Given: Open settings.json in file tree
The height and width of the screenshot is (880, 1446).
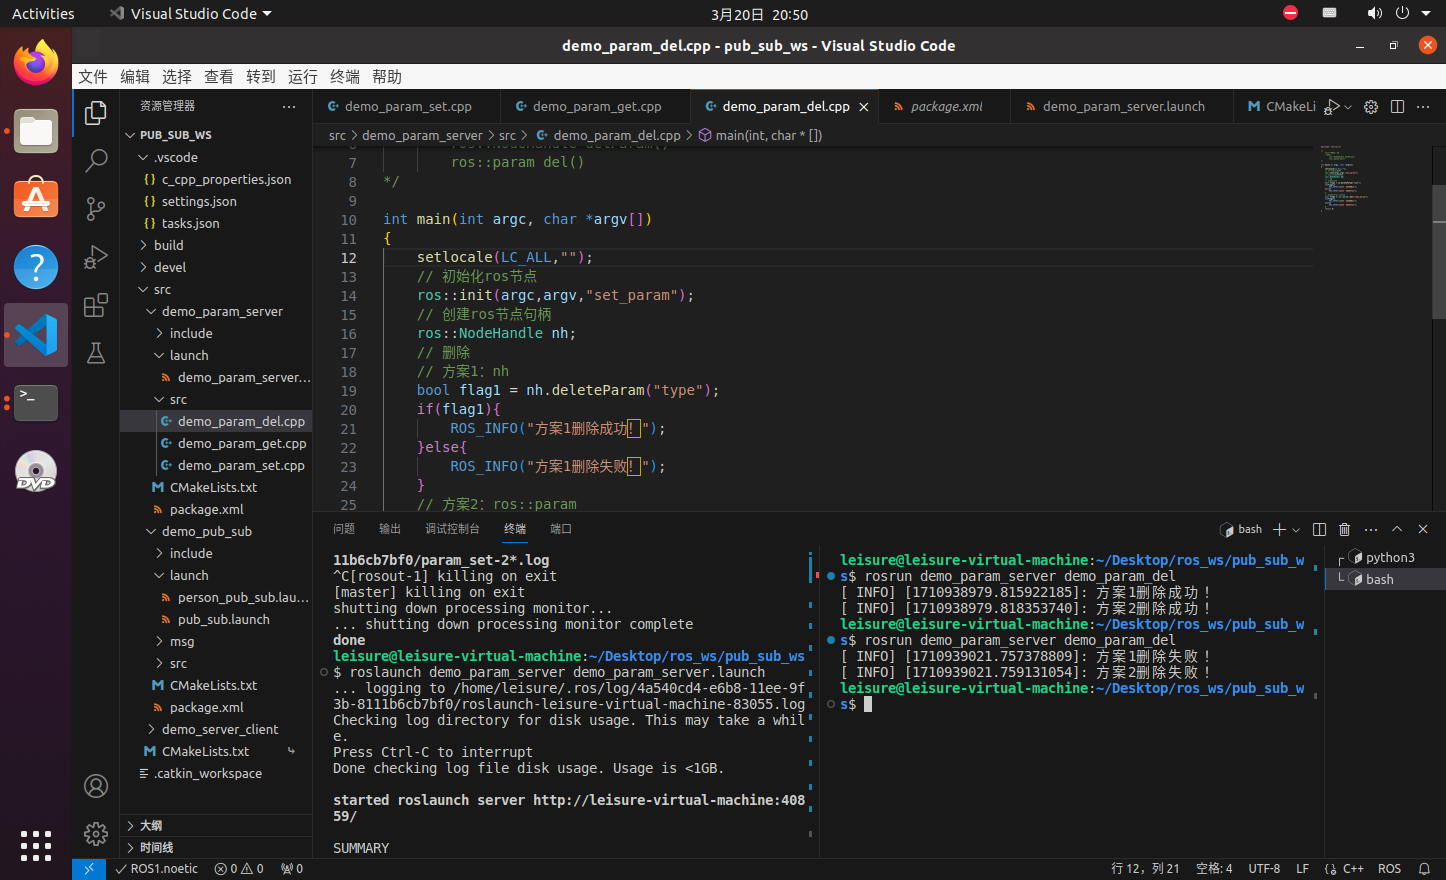Looking at the screenshot, I should click(x=216, y=201).
